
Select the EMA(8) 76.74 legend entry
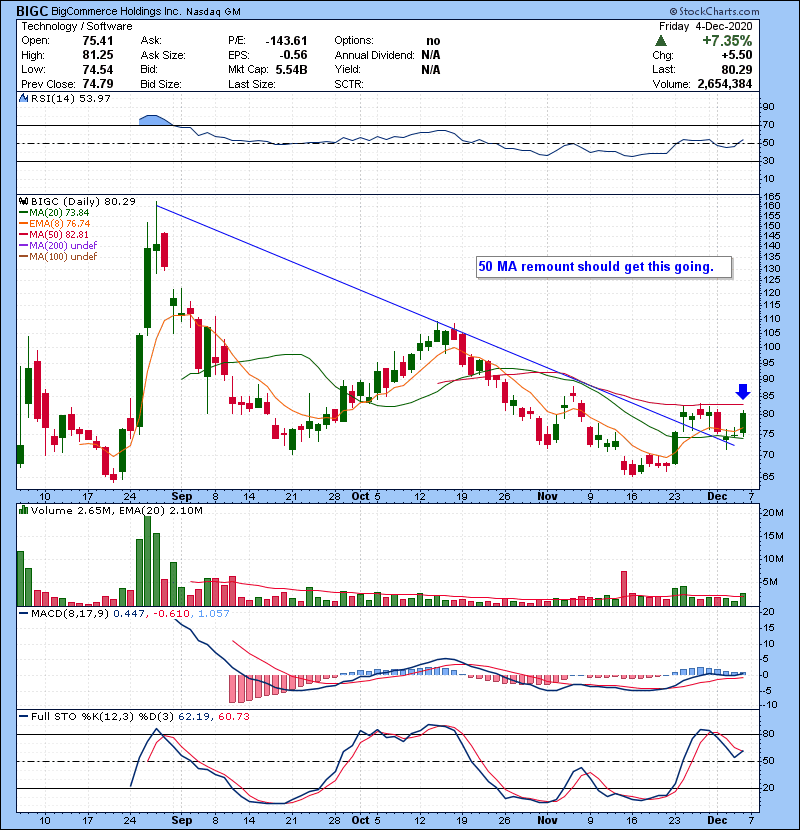tap(55, 224)
